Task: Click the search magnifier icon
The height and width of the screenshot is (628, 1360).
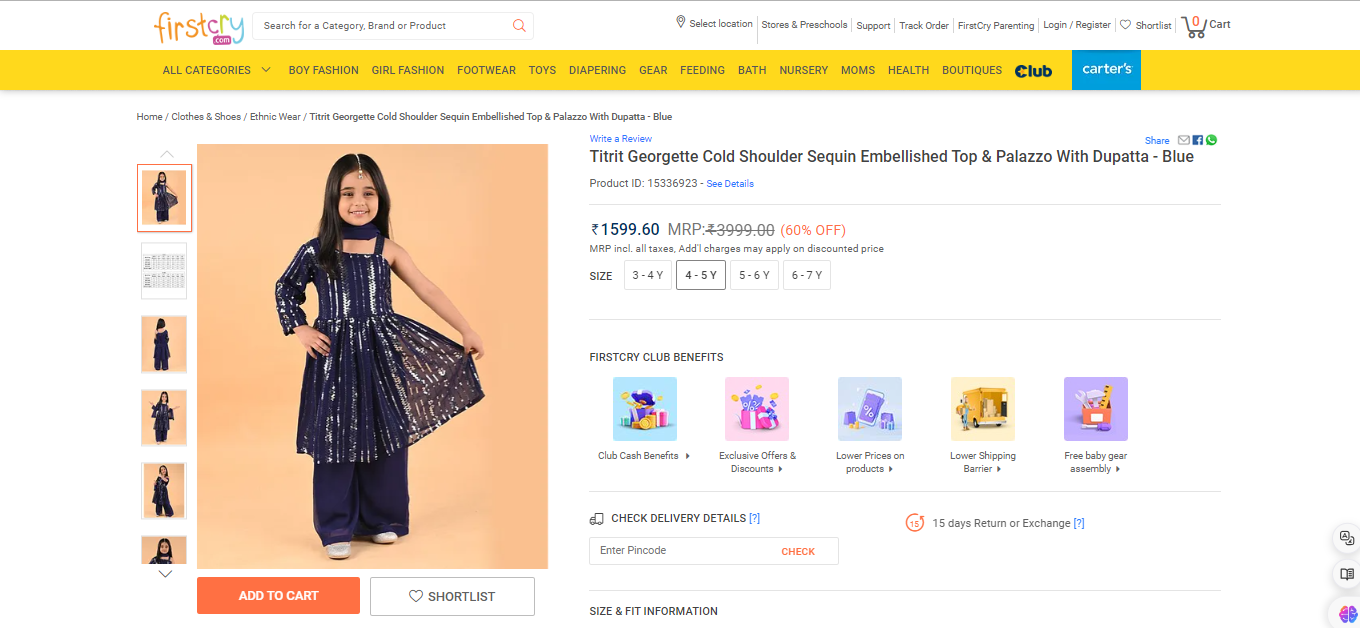Action: click(519, 26)
